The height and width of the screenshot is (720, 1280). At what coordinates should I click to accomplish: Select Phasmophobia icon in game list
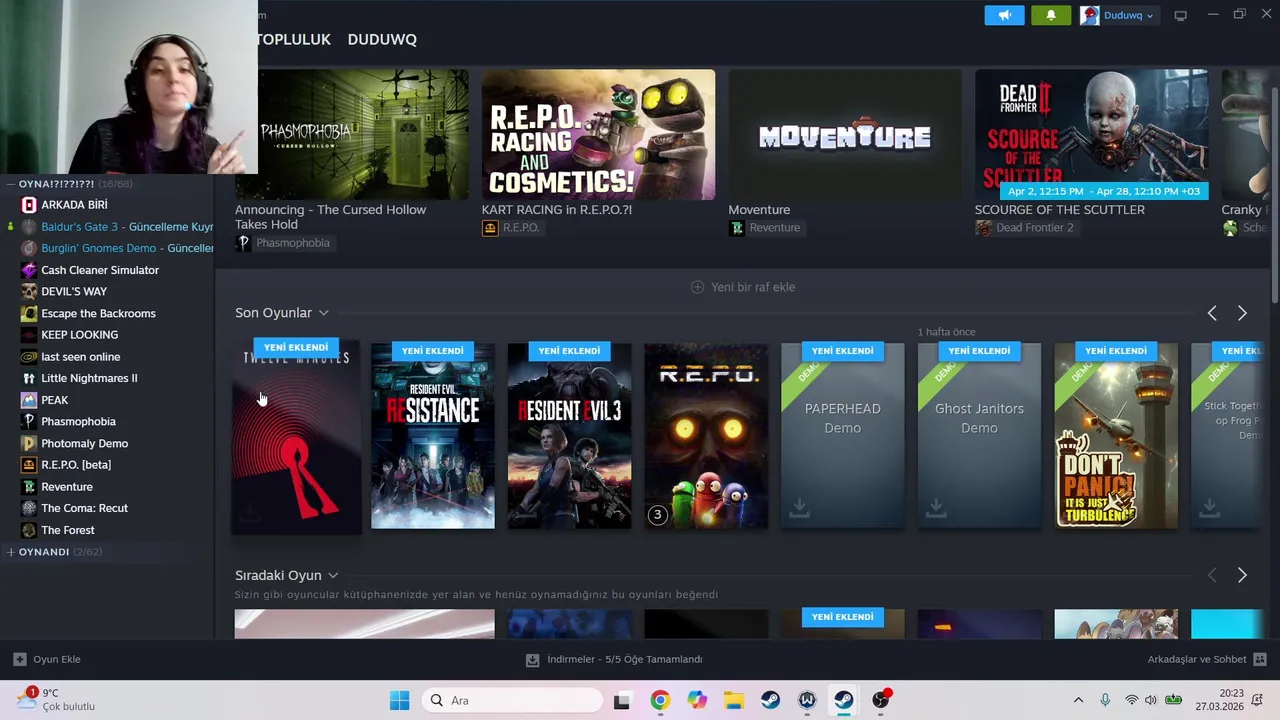29,422
